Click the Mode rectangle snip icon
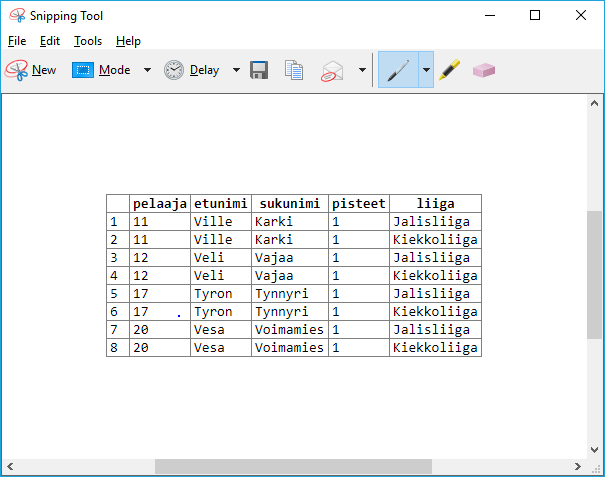Screen dimensions: 605x477 [83, 70]
